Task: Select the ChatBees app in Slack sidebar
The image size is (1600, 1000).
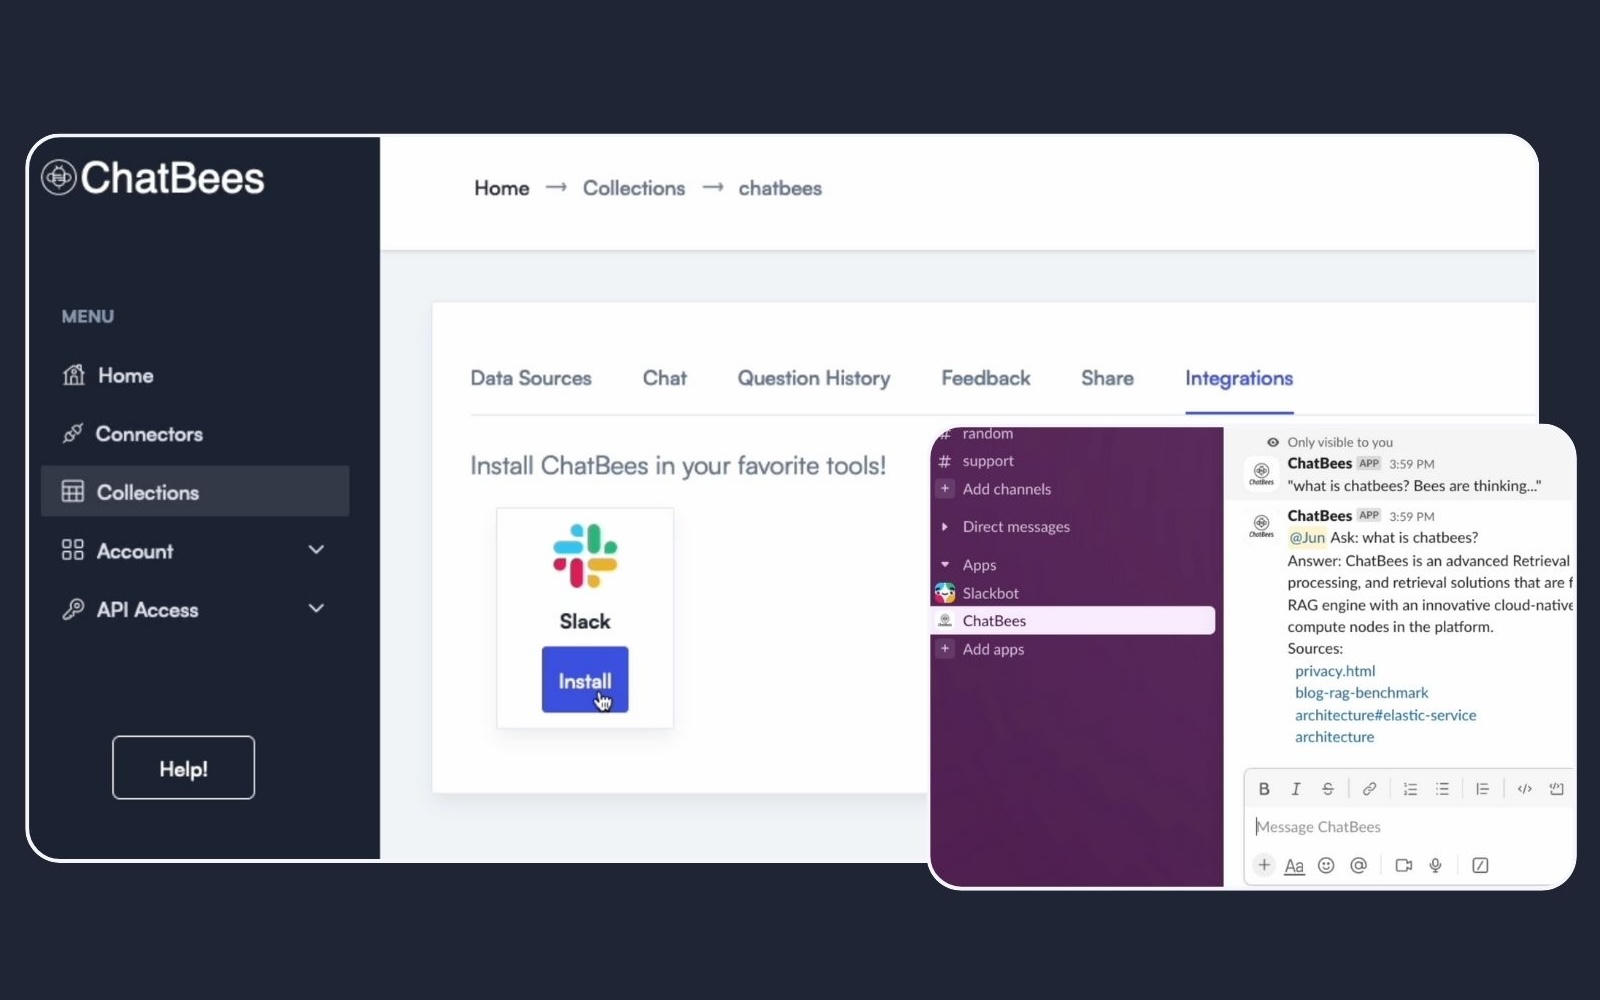Action: (1073, 621)
